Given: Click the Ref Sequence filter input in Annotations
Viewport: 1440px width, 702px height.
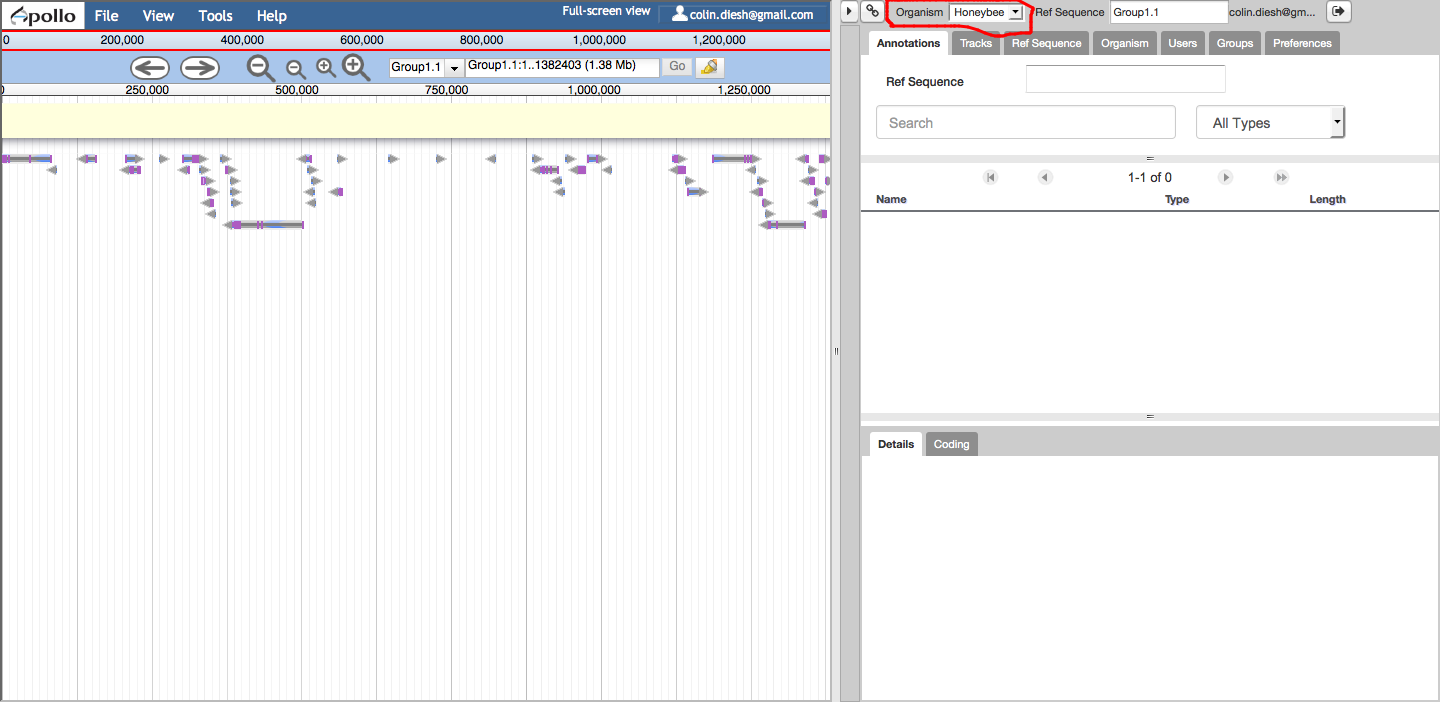Looking at the screenshot, I should point(1125,79).
